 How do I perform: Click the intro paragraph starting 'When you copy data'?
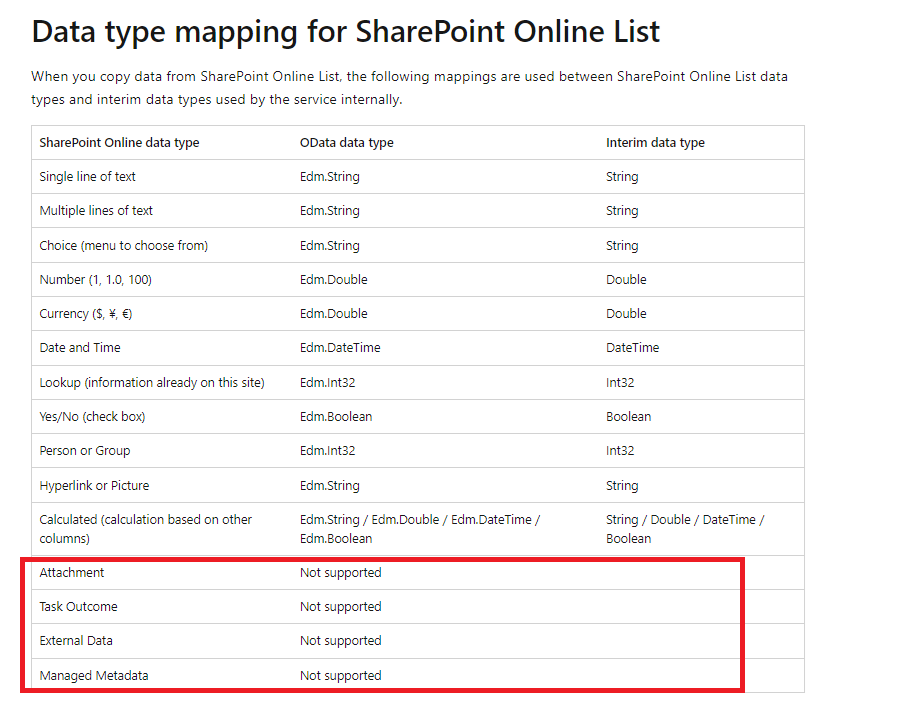(x=409, y=88)
